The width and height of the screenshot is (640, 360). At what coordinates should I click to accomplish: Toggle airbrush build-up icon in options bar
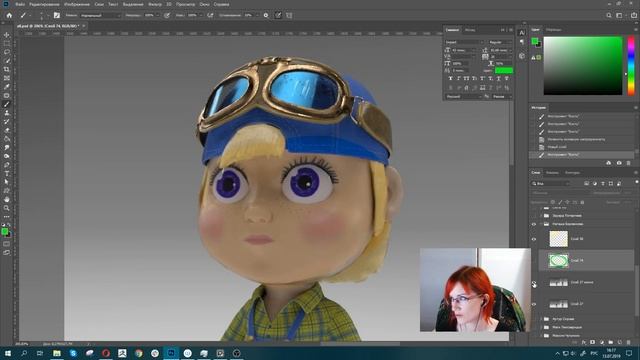point(210,15)
